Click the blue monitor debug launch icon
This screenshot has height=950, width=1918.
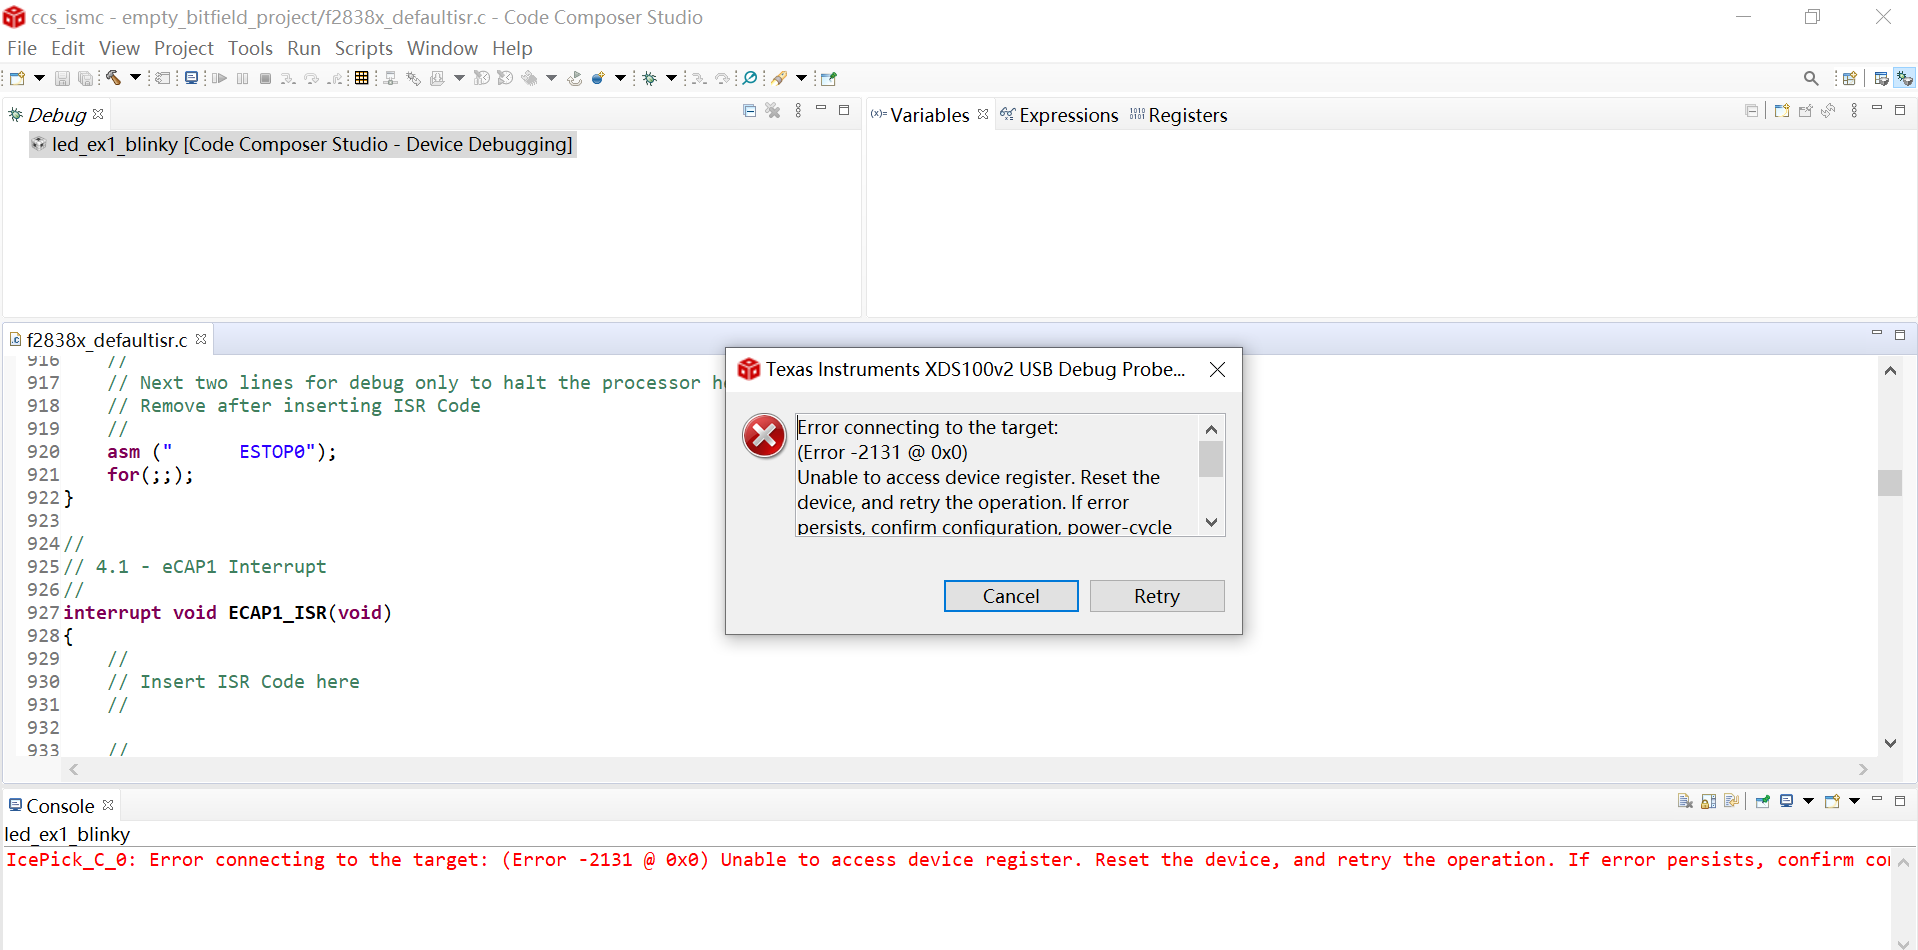pos(191,78)
